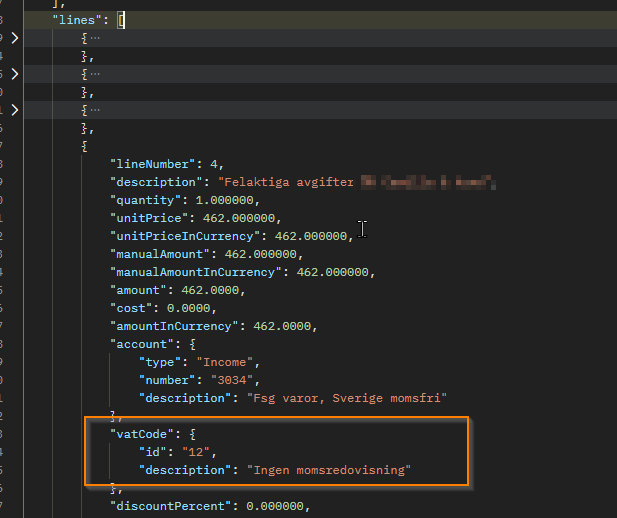Click the text "Fsg varor, Sverige momsfri"
617x518 pixels.
click(x=347, y=398)
